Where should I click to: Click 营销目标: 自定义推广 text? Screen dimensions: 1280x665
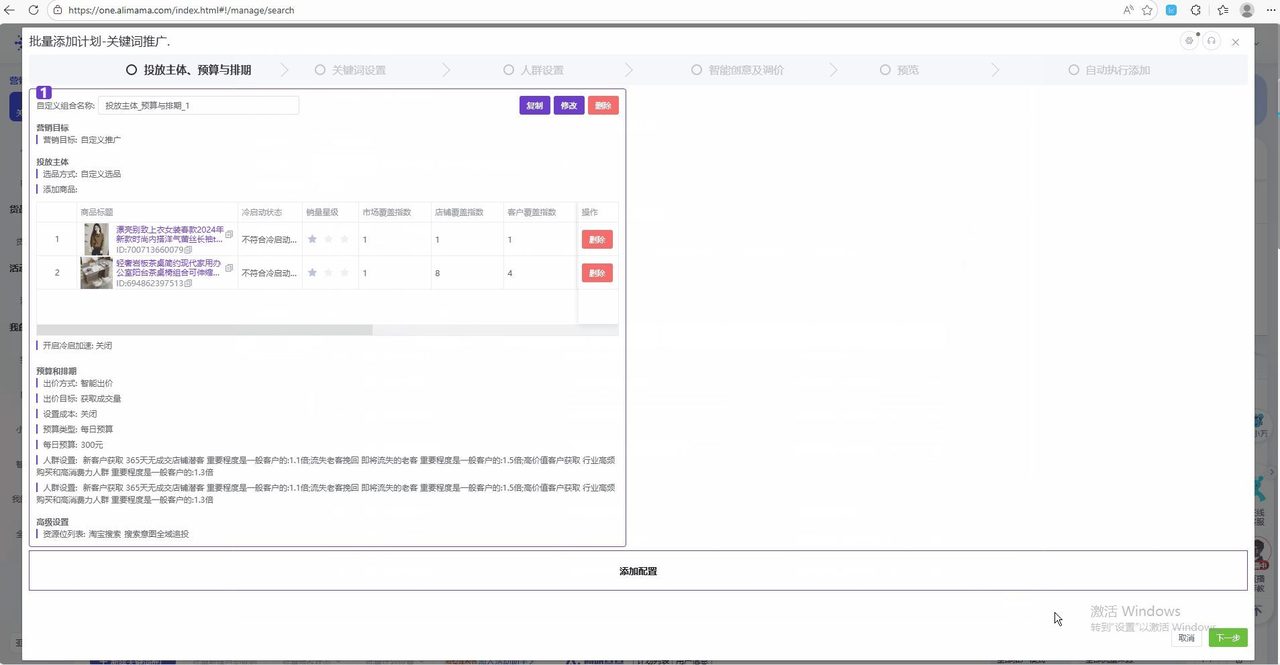(82, 140)
